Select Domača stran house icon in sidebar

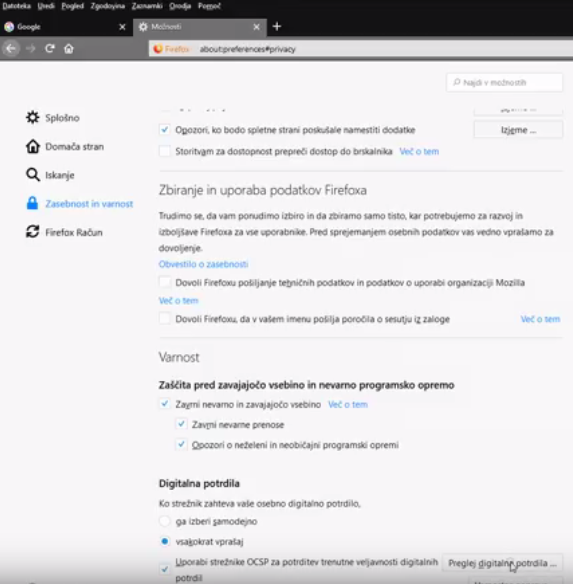tap(33, 146)
